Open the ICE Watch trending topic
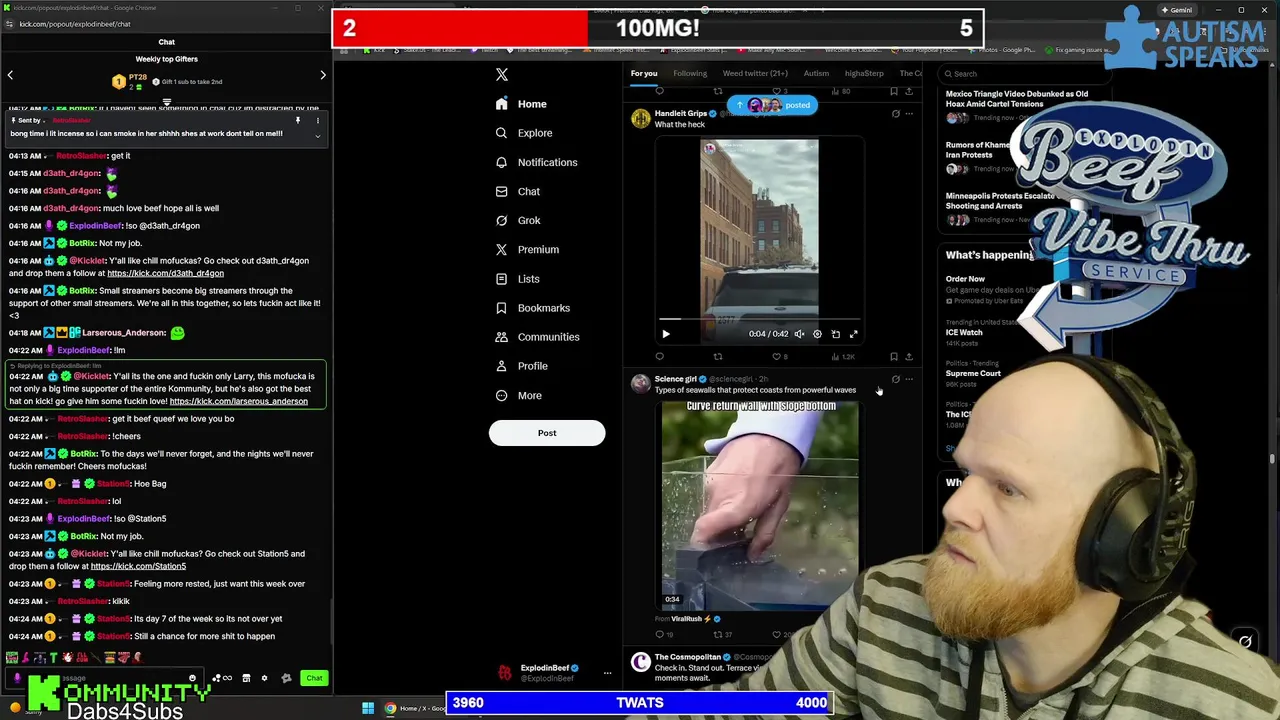Viewport: 1280px width, 720px height. point(965,333)
